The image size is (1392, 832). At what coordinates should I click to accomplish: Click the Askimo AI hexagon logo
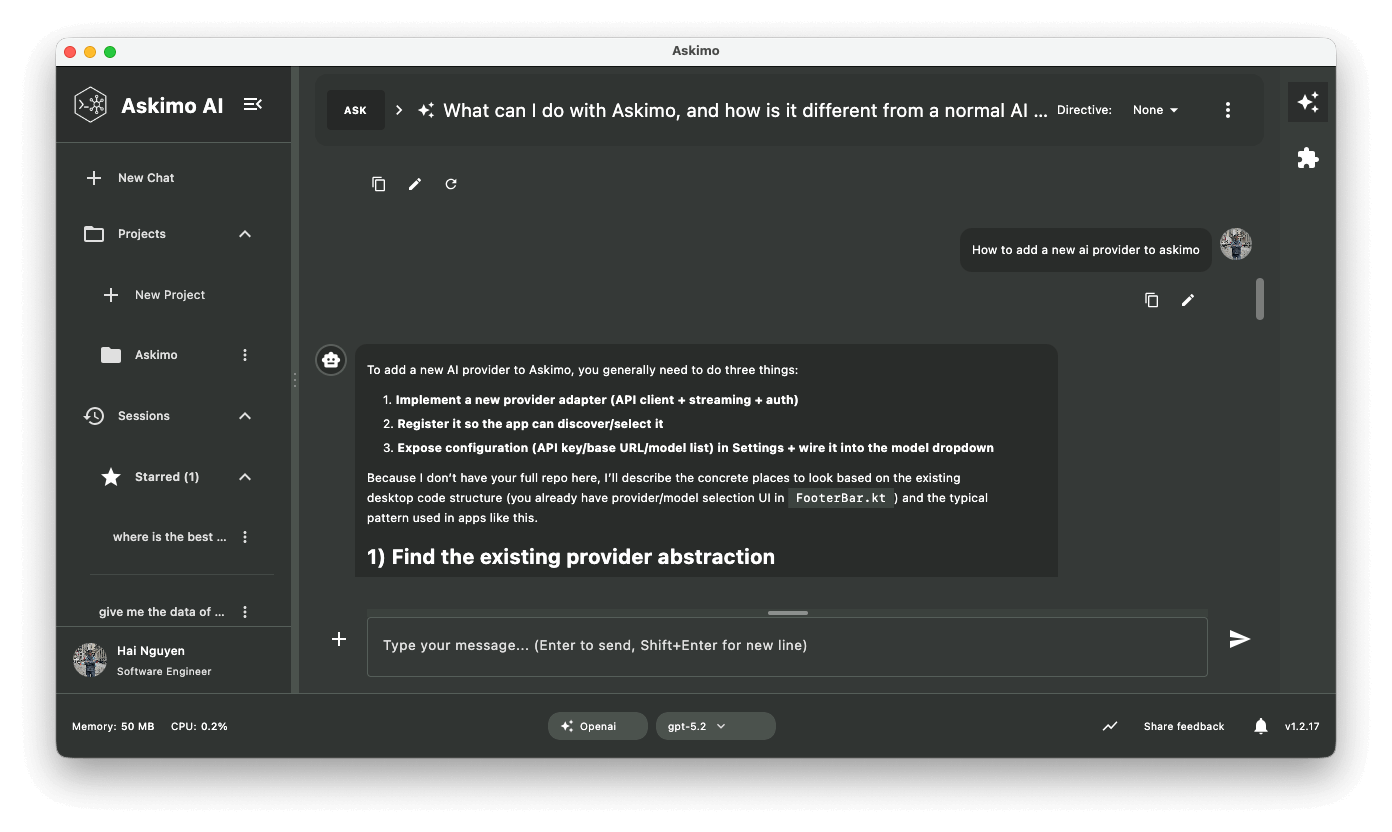click(90, 105)
